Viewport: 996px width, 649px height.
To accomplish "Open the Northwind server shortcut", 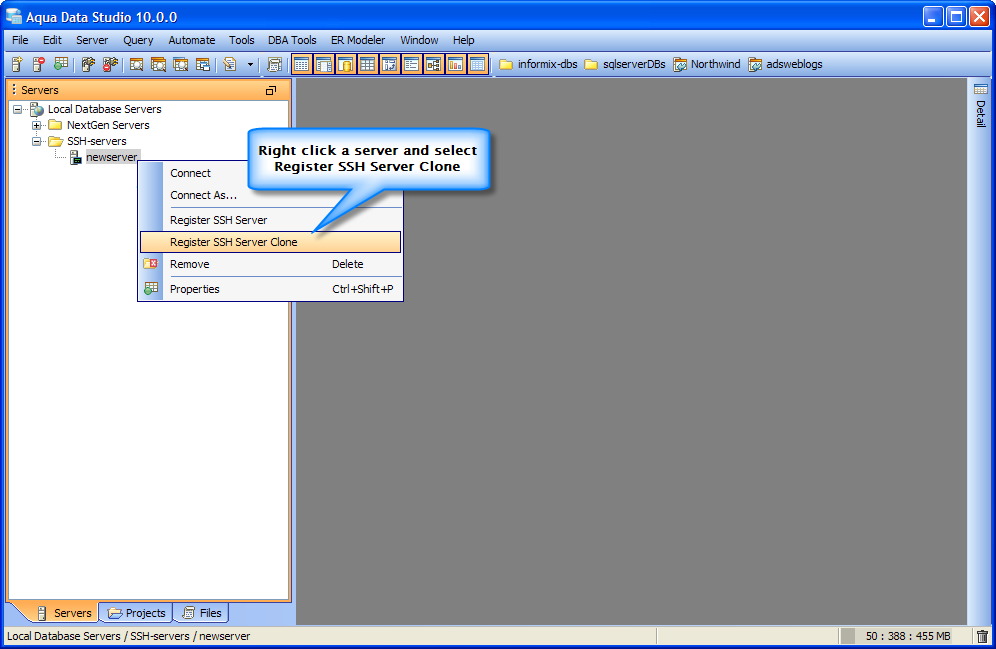I will (x=707, y=64).
